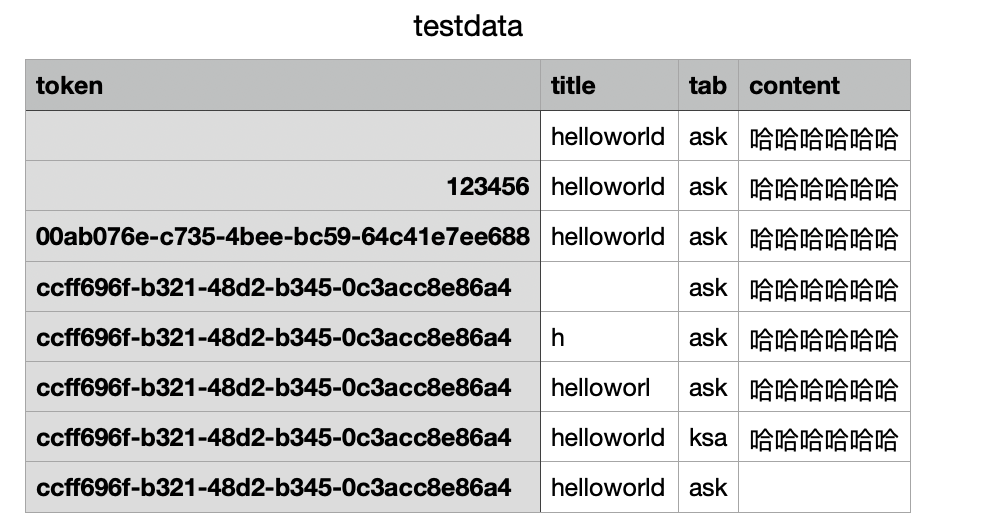Click the "testdata" table title
984x530 pixels.
point(468,26)
